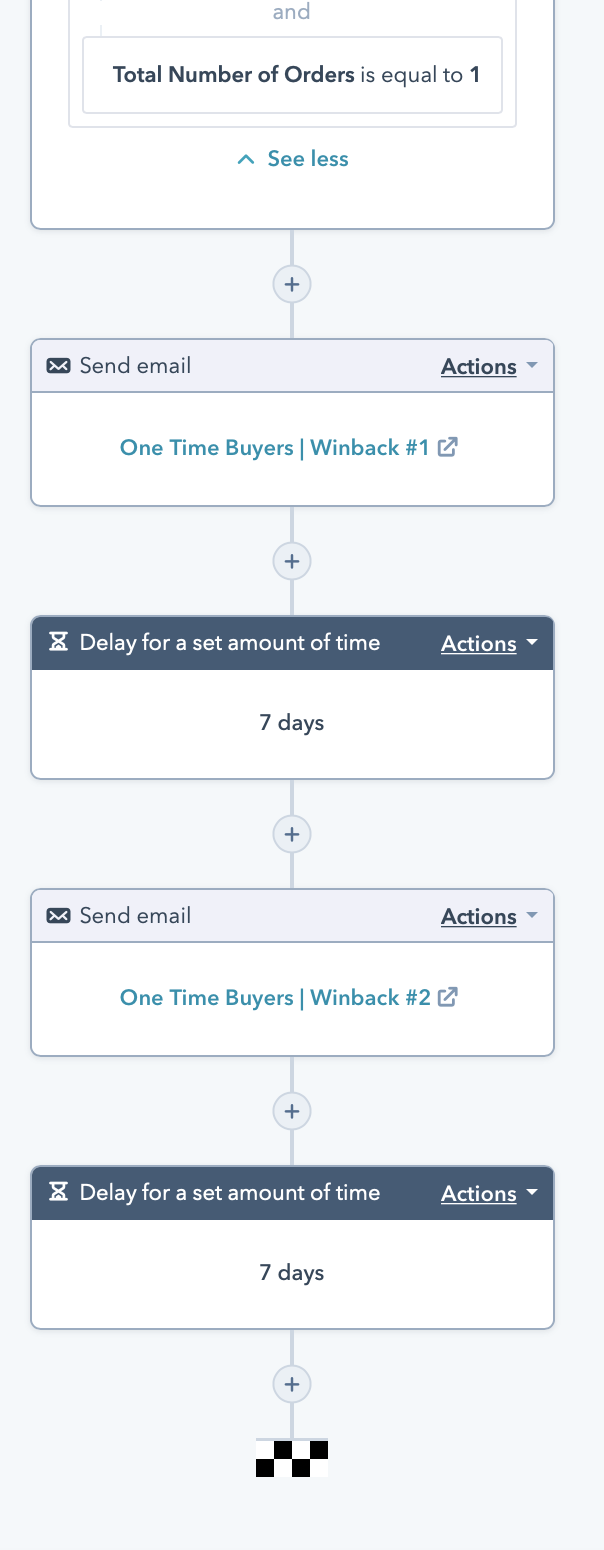Open Winback #2 email via external link icon

point(449,997)
